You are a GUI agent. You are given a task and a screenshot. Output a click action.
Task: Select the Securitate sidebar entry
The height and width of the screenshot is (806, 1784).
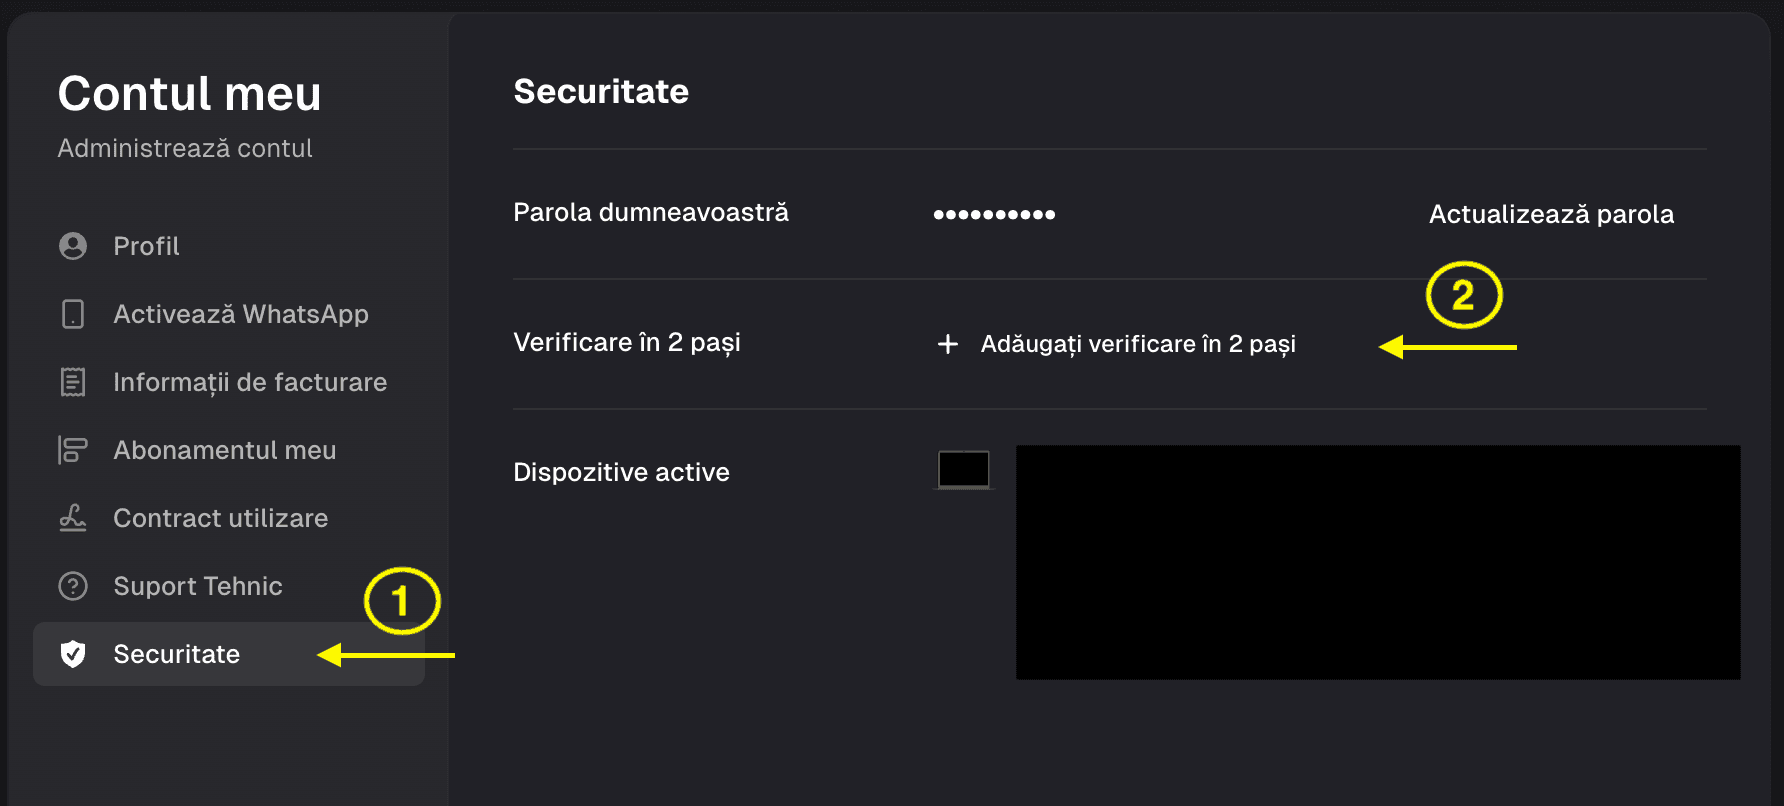tap(229, 654)
